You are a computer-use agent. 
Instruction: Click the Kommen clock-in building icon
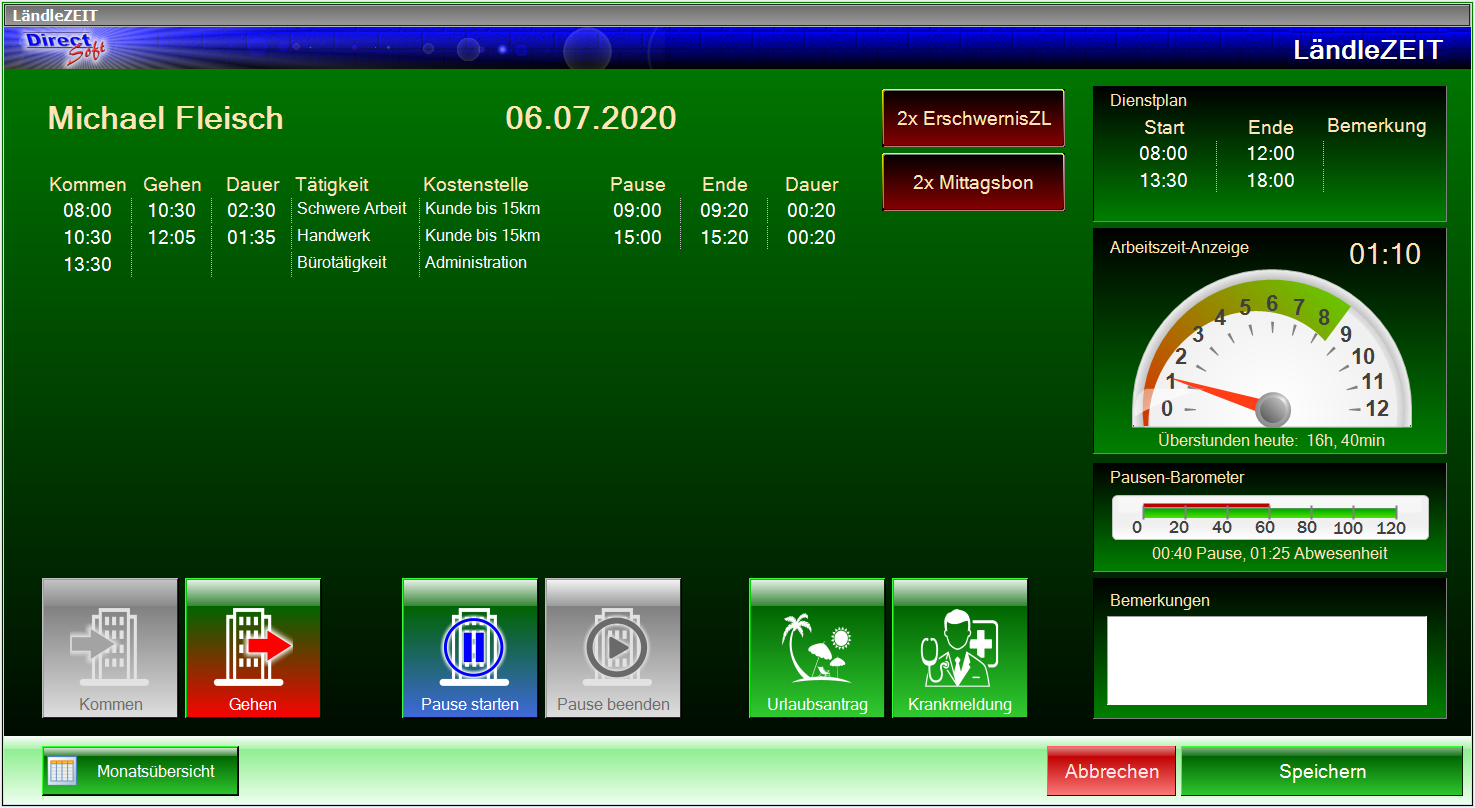click(x=110, y=648)
